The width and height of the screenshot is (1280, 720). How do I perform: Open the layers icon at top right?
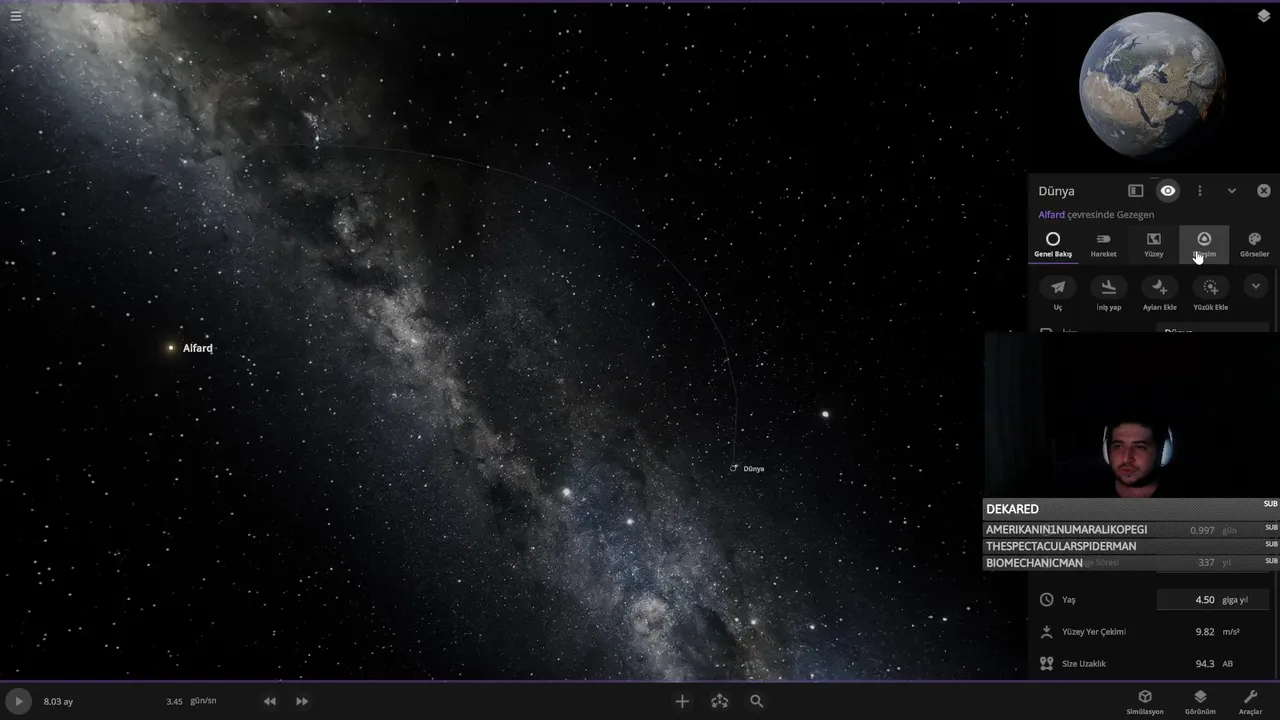pyautogui.click(x=1264, y=16)
